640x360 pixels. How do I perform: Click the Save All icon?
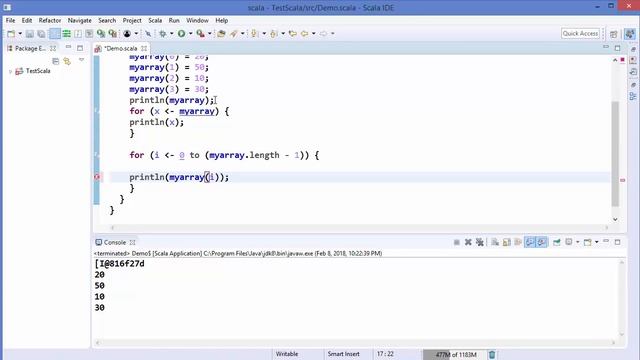coord(41,33)
